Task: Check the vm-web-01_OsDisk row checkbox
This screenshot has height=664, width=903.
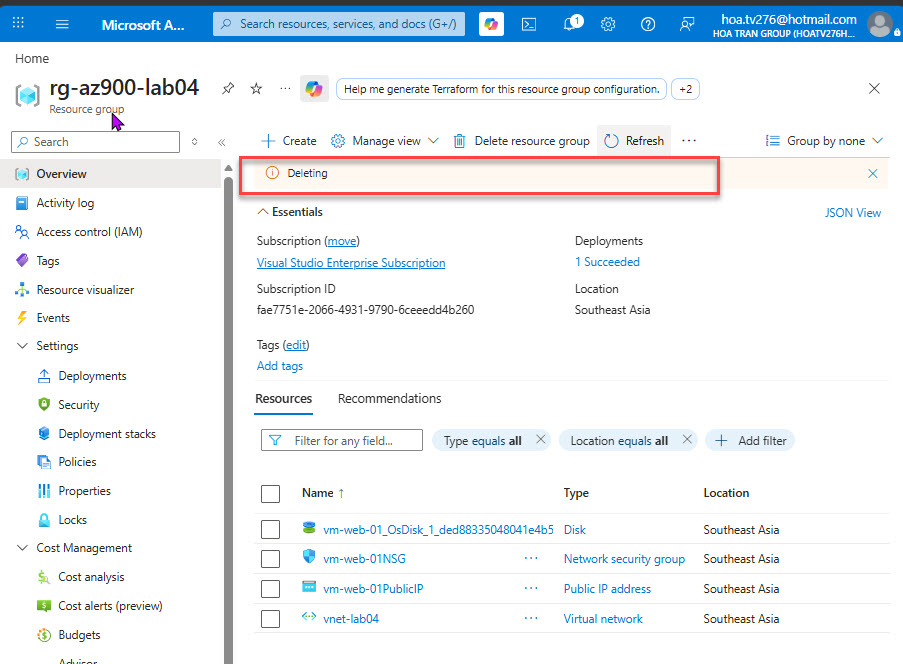Action: [270, 529]
